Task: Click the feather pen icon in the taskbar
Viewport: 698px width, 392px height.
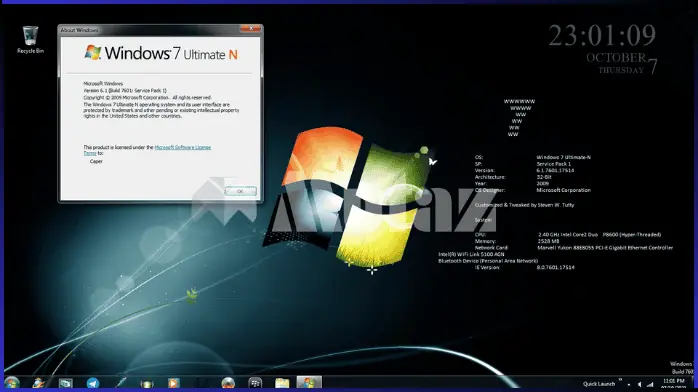Action: (121, 383)
